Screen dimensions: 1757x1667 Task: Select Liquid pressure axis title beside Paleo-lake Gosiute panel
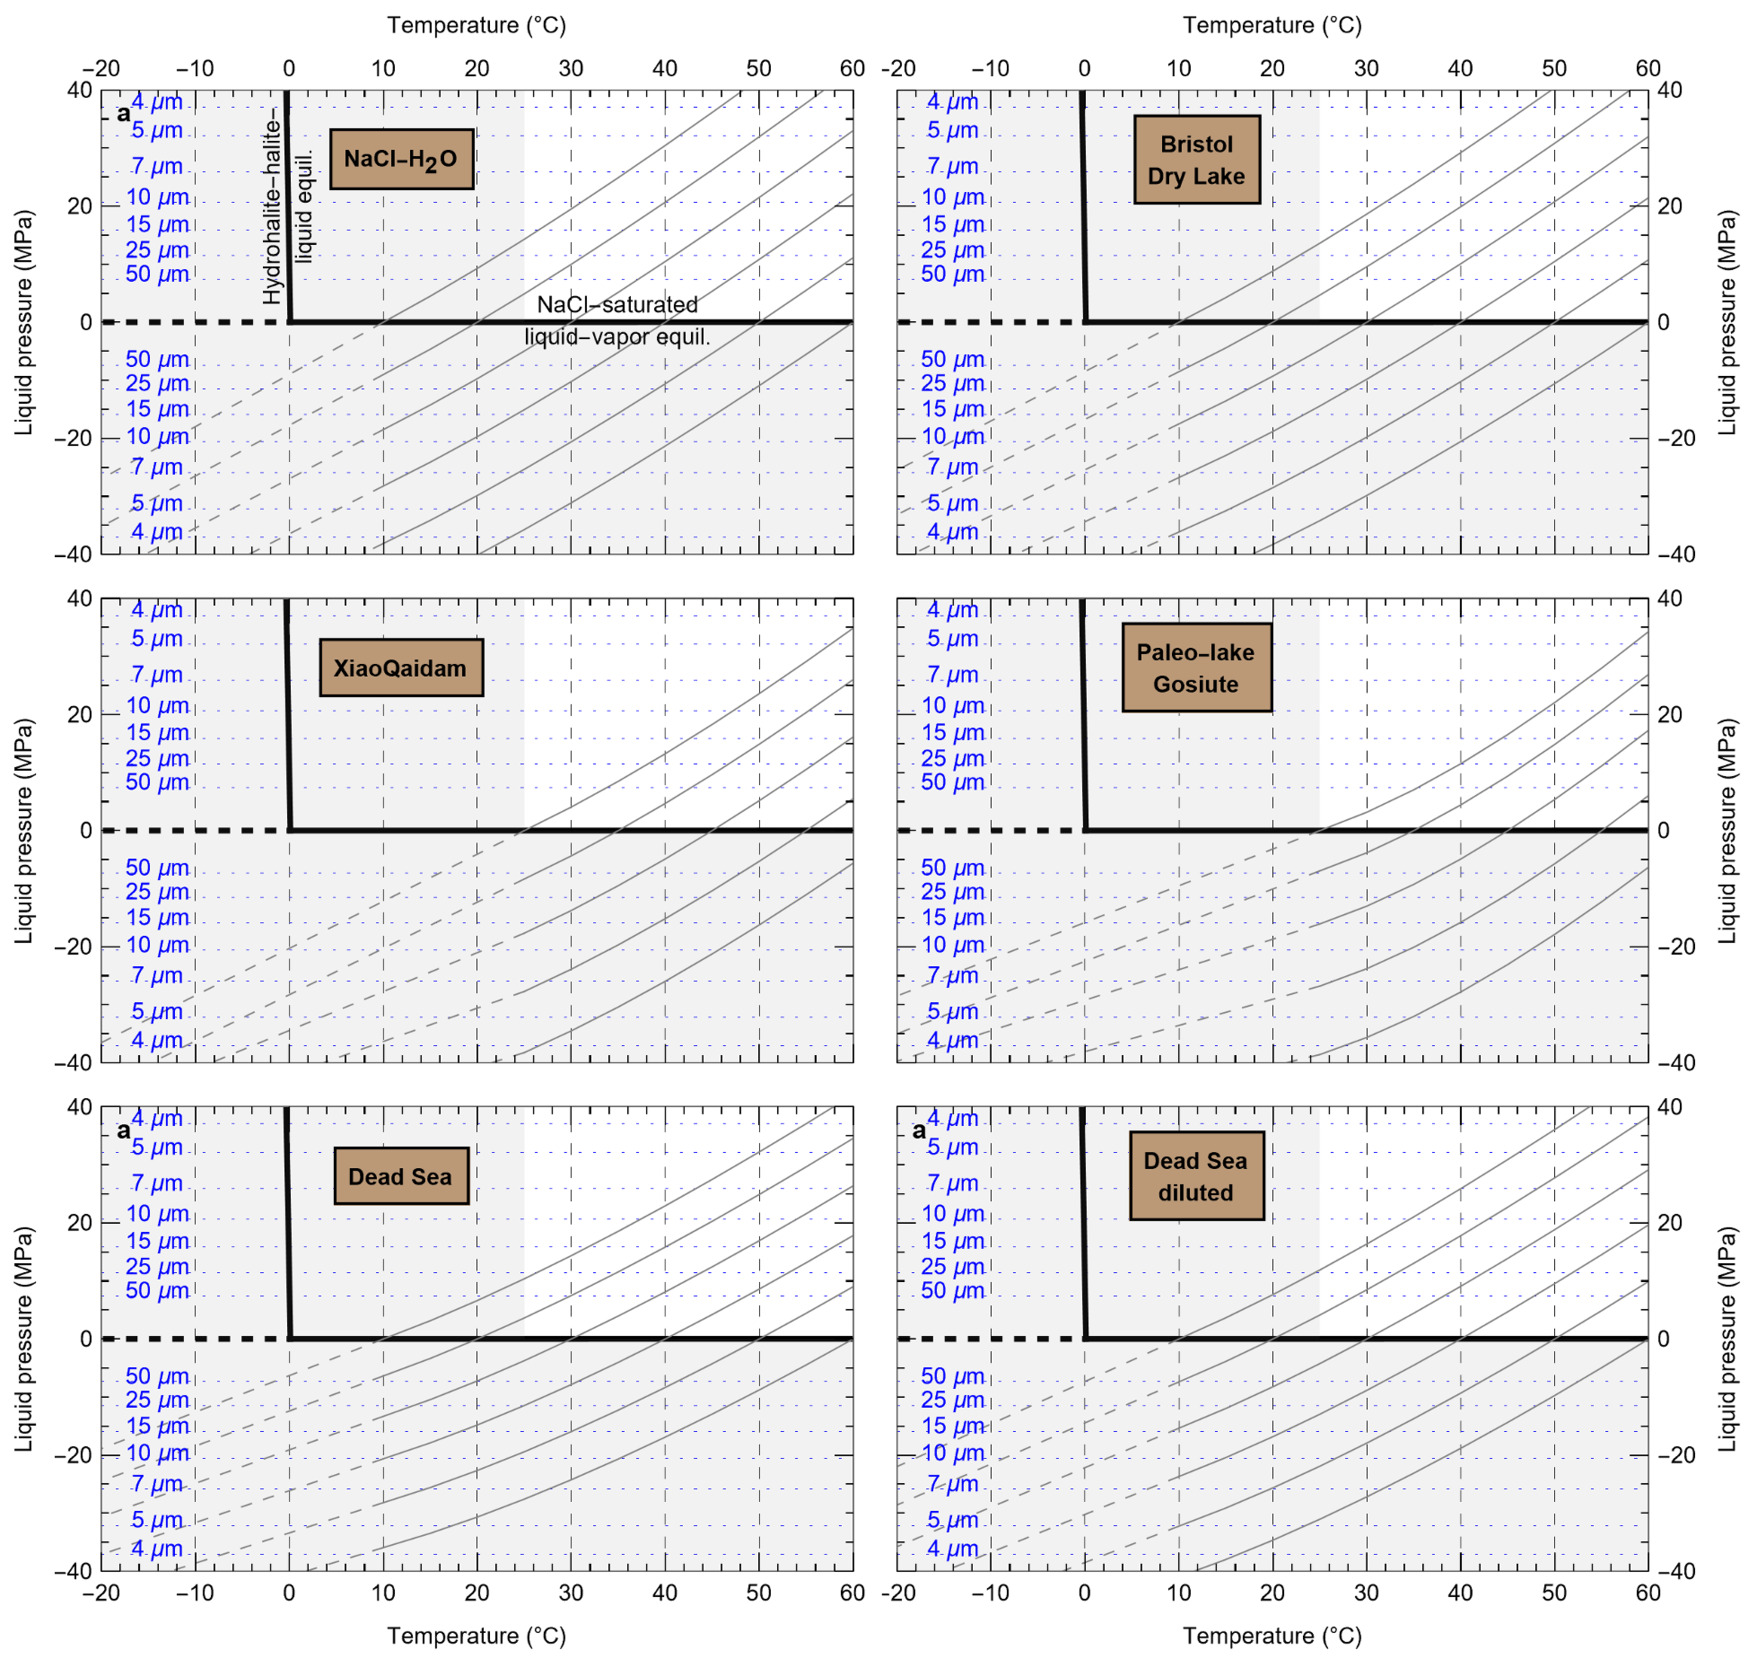tap(1727, 830)
